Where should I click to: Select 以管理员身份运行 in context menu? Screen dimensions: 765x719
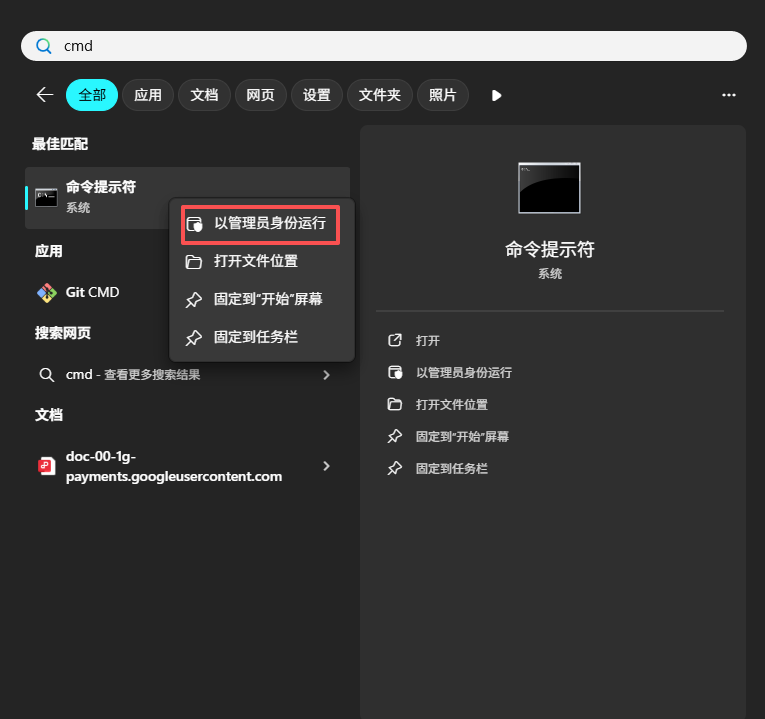coord(261,224)
